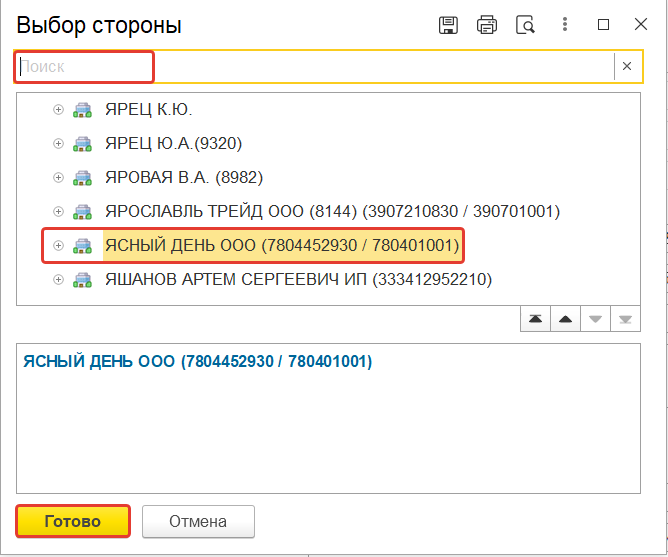Viewport: 668px width, 557px height.
Task: Expand the ЯРОСЛАВЛЬ ТРЕЙД ООО node
Action: [x=58, y=212]
